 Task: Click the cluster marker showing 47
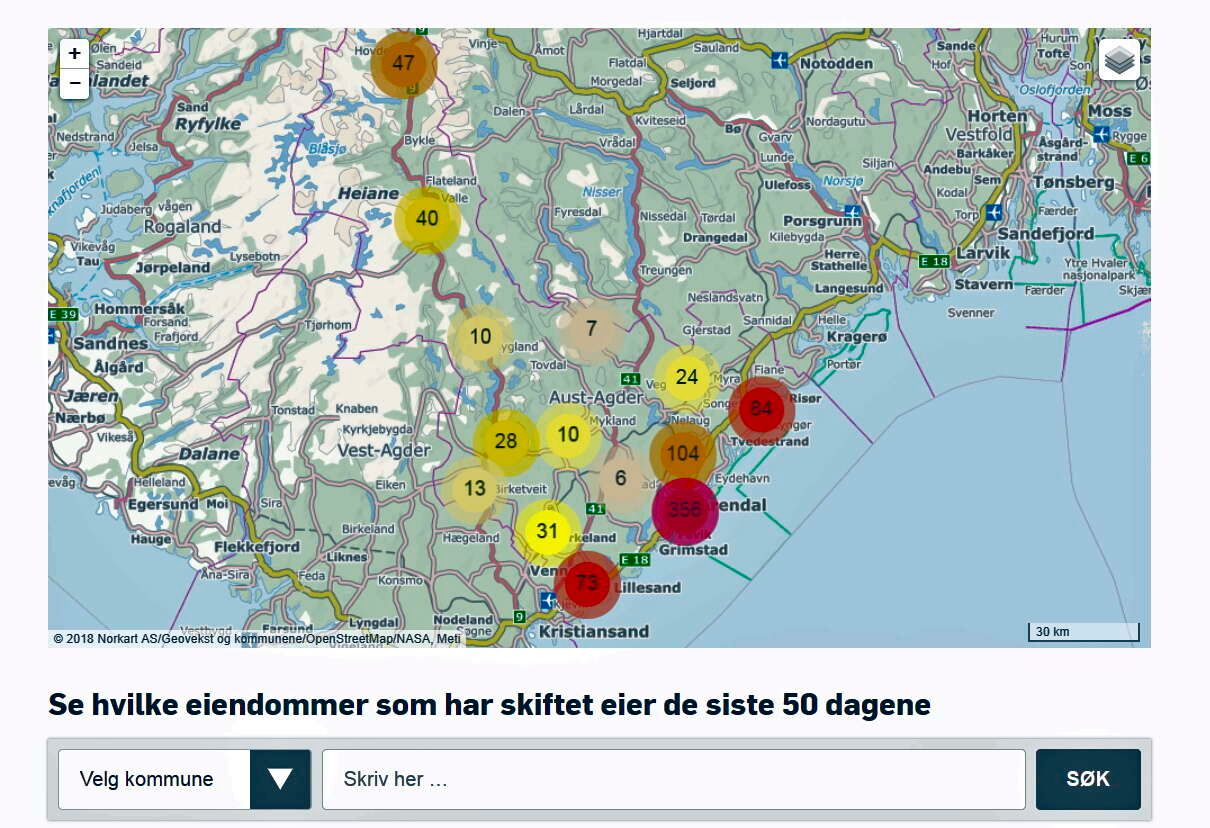point(404,64)
